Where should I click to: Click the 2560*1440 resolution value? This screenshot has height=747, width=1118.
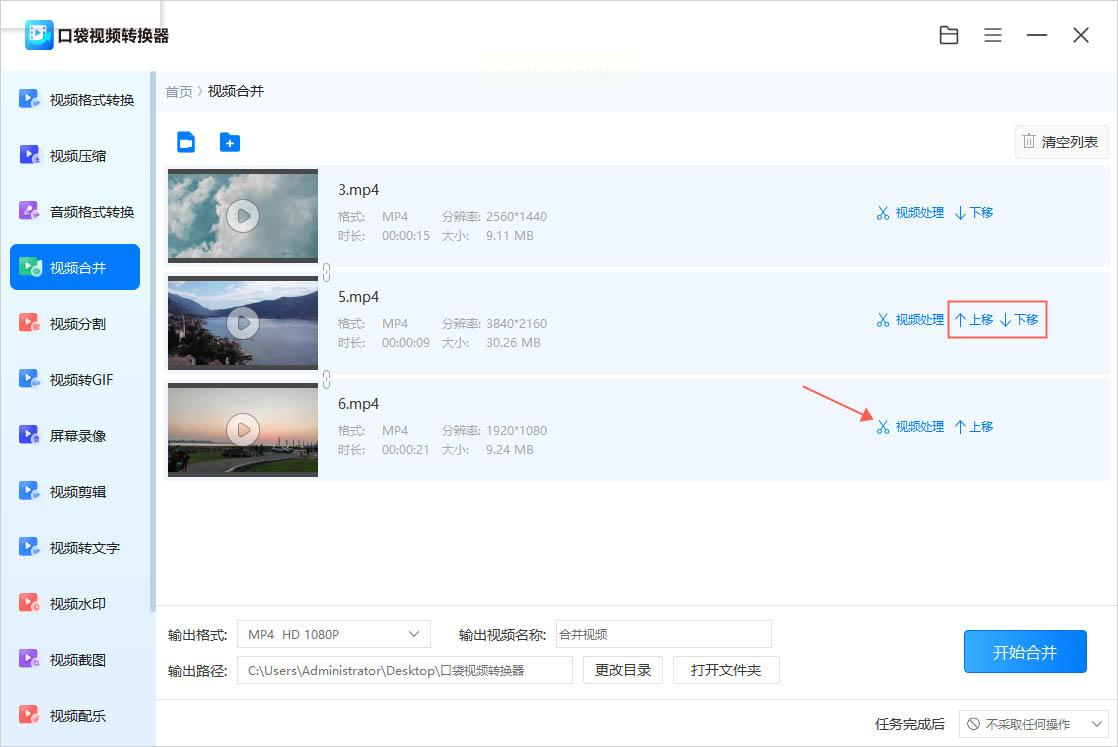click(516, 216)
